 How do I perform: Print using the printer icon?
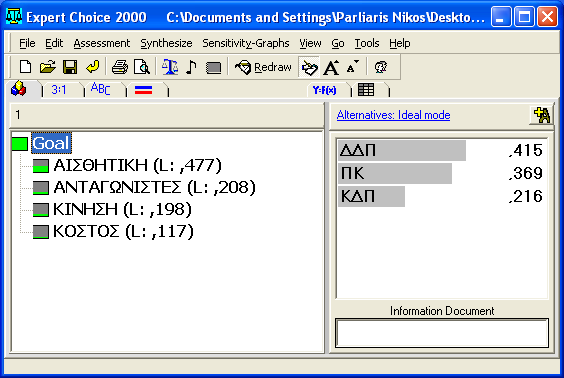120,67
